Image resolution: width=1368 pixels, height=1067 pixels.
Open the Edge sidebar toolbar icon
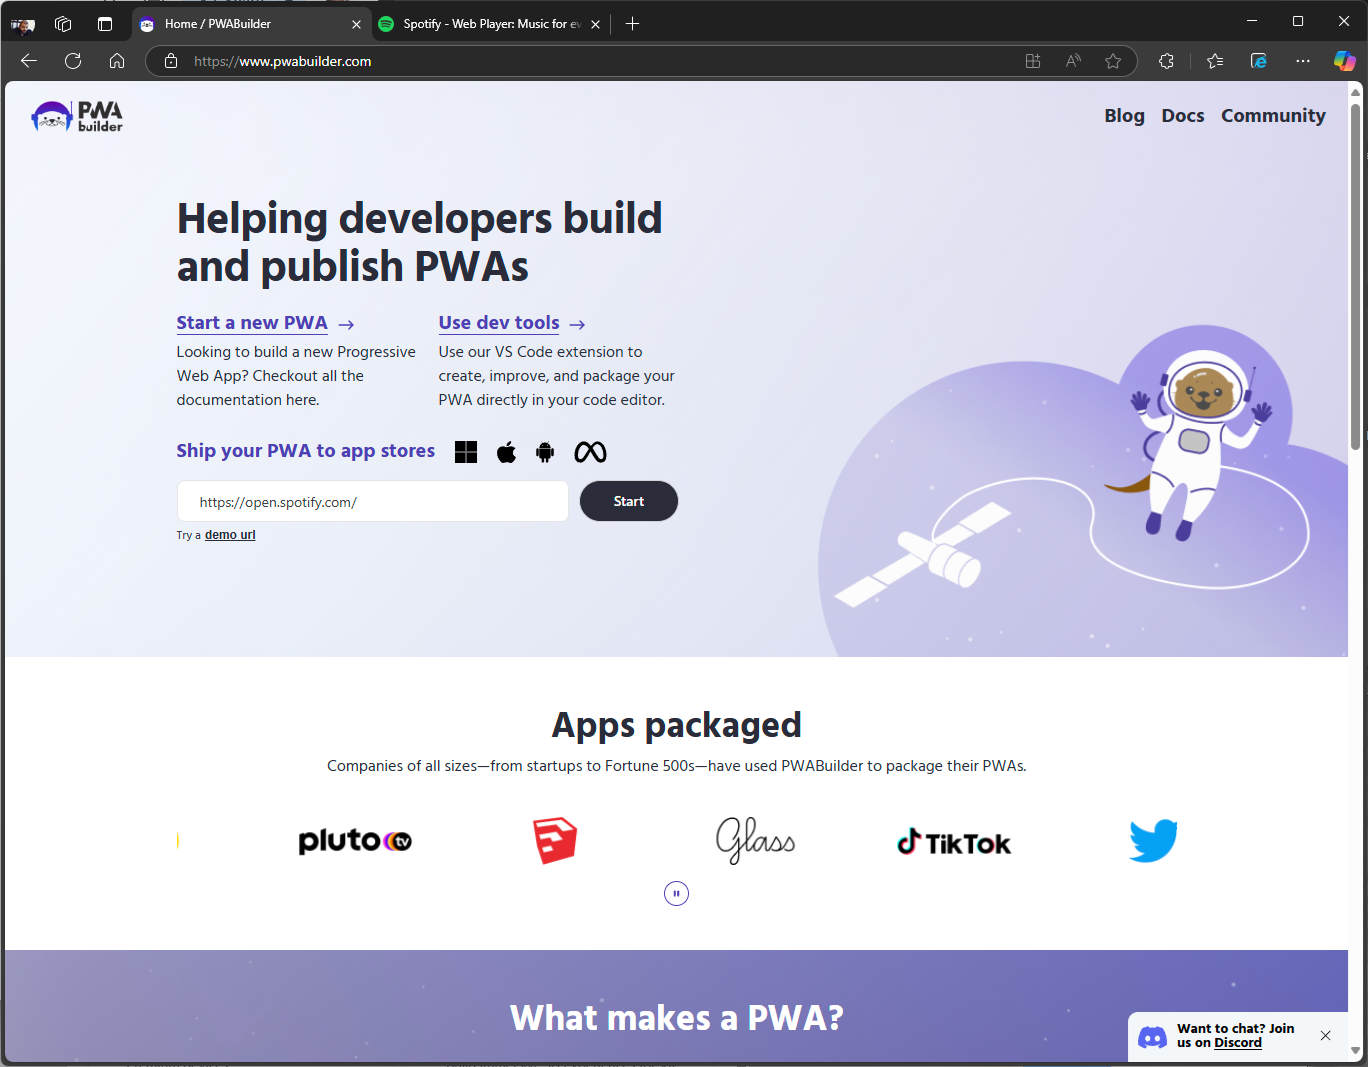tap(1259, 61)
